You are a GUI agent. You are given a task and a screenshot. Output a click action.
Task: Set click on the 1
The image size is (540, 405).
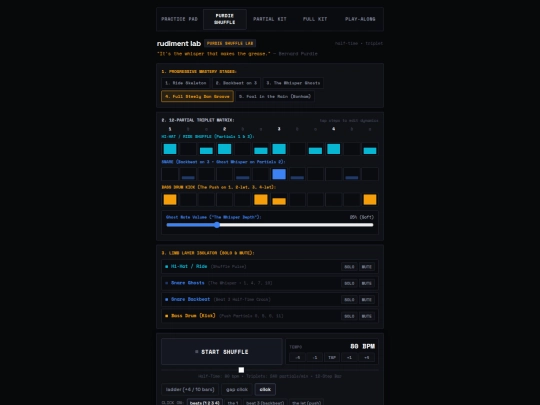pos(233,403)
